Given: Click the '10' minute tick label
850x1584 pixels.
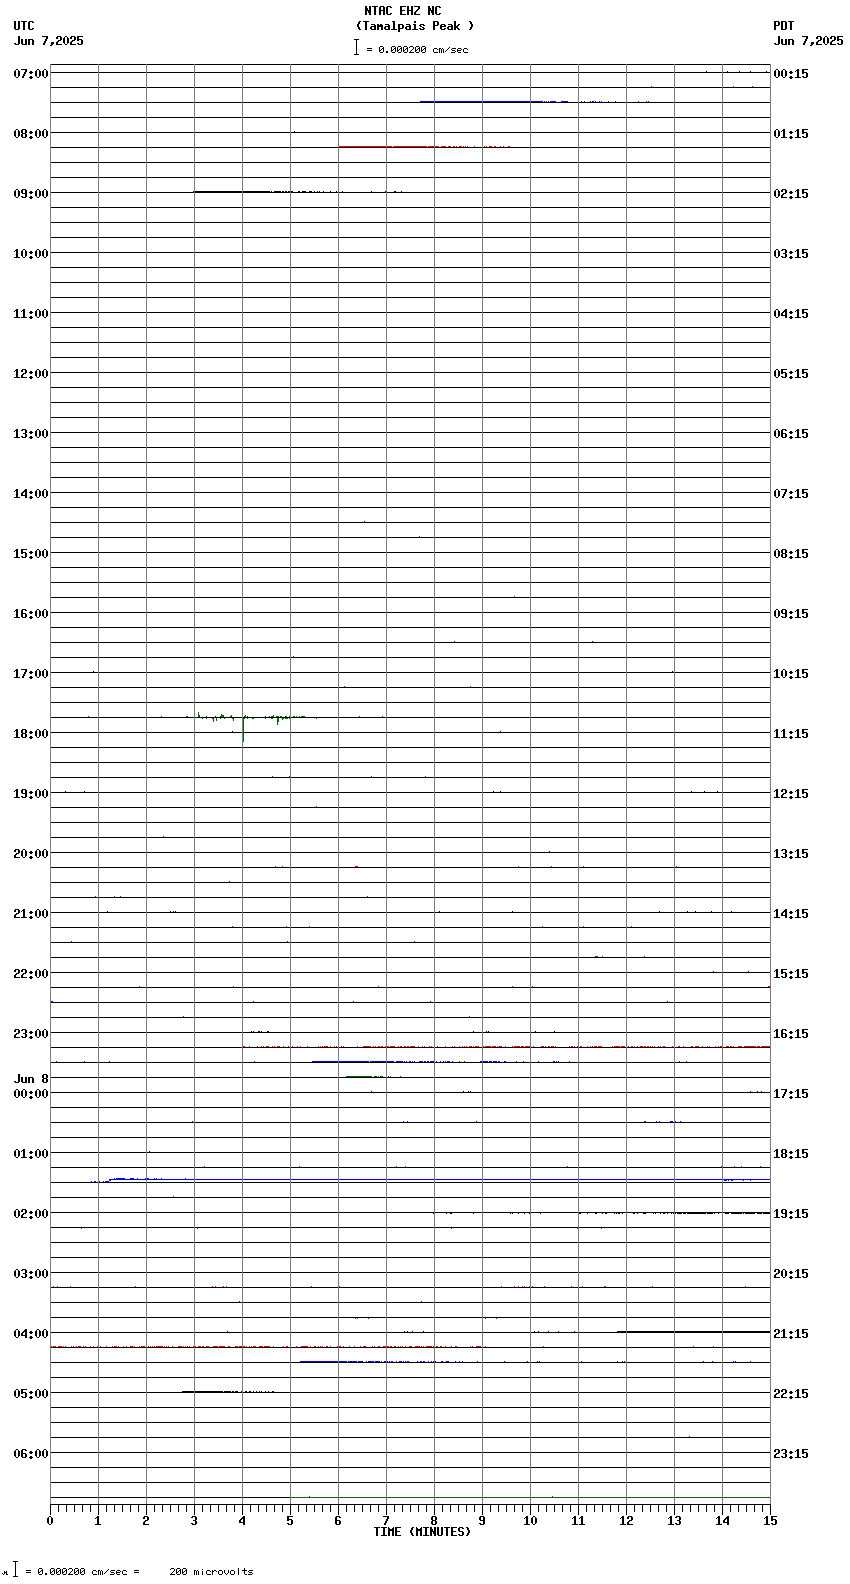Looking at the screenshot, I should tap(530, 1521).
